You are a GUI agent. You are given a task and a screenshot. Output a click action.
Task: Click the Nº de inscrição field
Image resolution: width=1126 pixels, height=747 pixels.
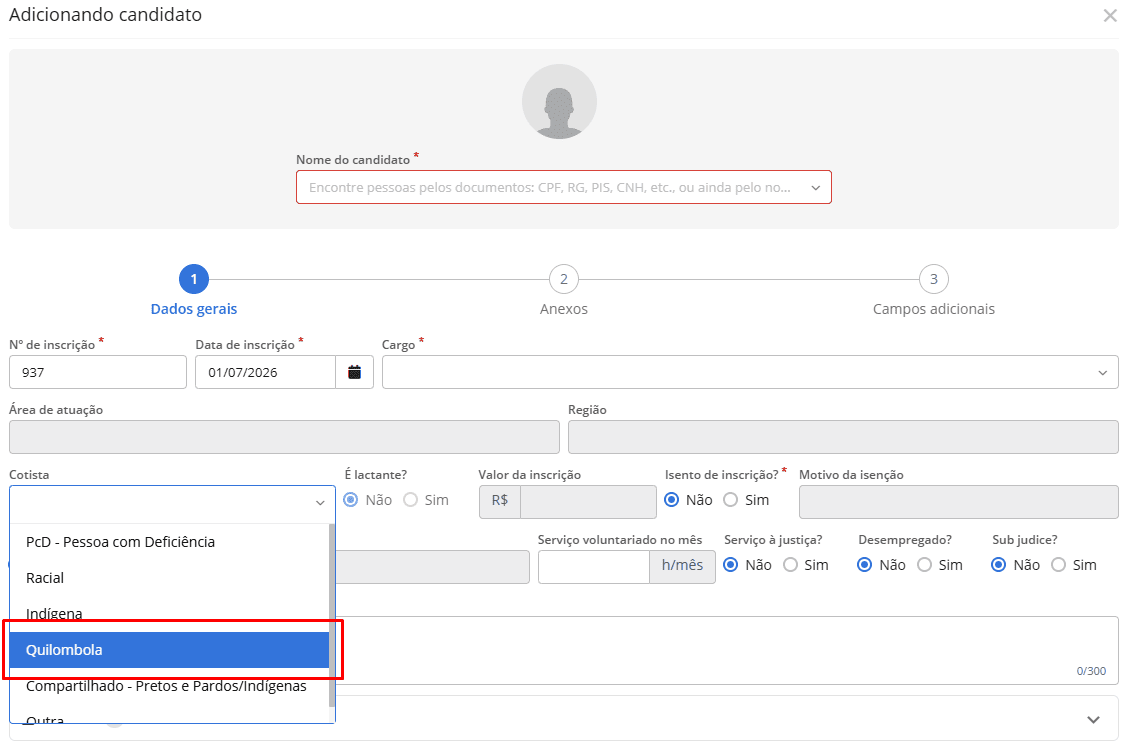click(98, 372)
